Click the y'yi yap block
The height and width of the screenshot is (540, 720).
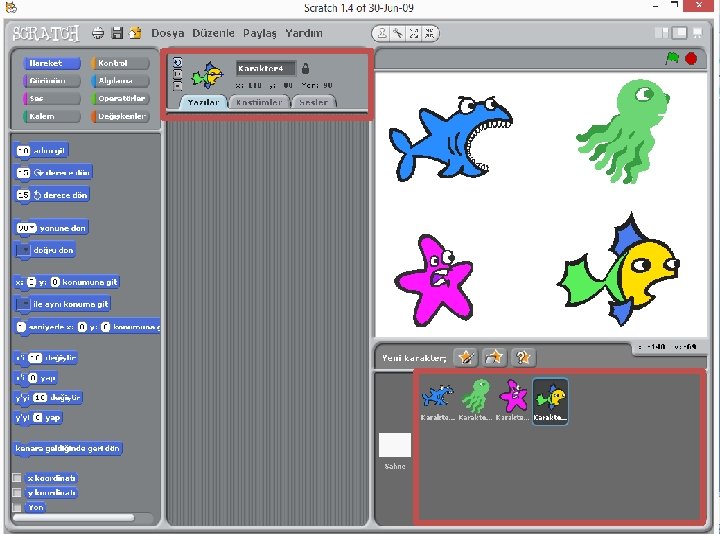click(x=38, y=418)
